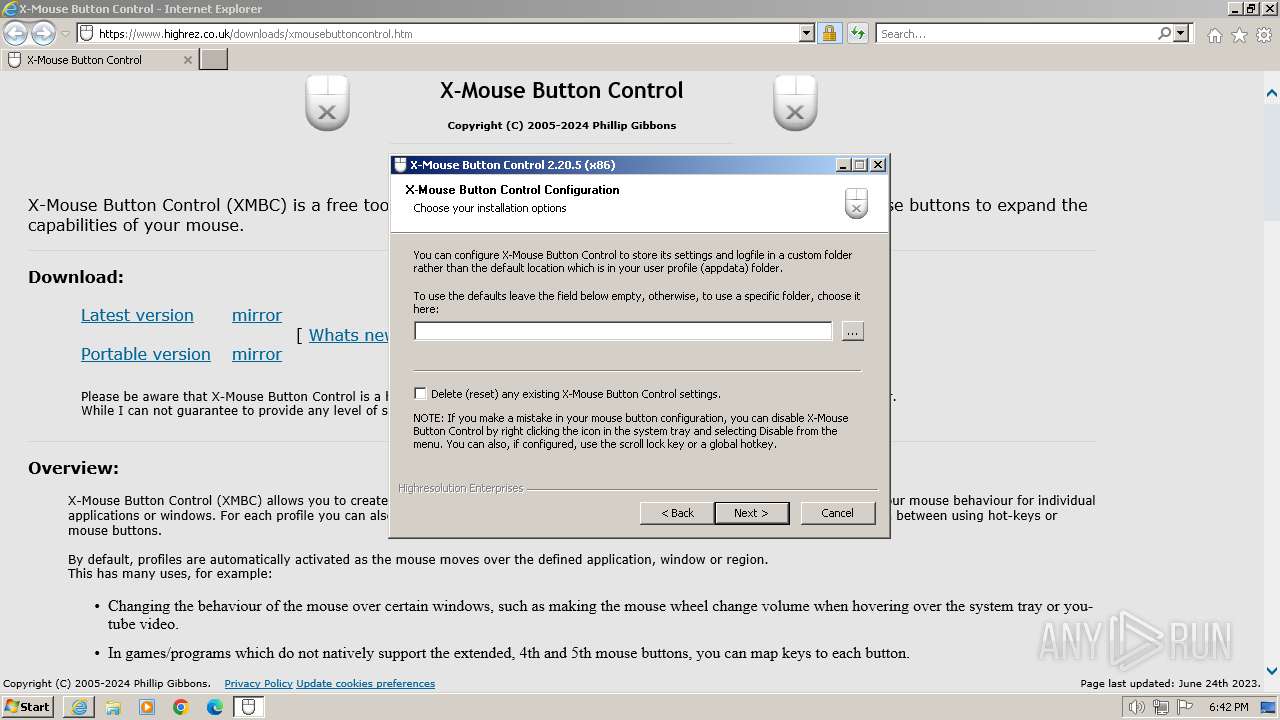Viewport: 1280px width, 720px height.
Task: Click the search magnifier icon
Action: tap(1164, 33)
